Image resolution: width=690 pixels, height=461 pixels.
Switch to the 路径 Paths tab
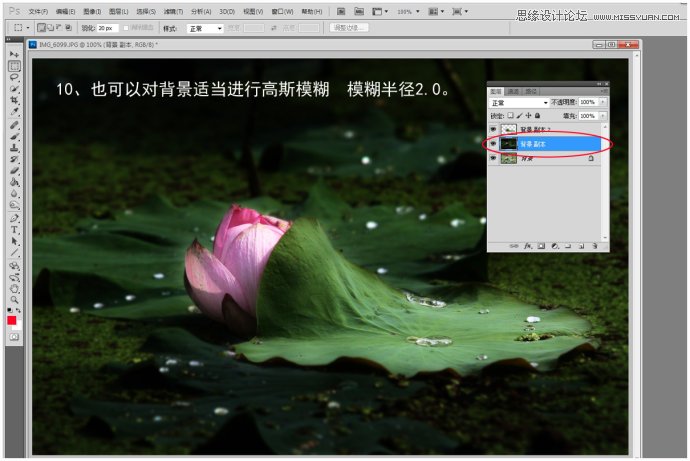click(531, 91)
